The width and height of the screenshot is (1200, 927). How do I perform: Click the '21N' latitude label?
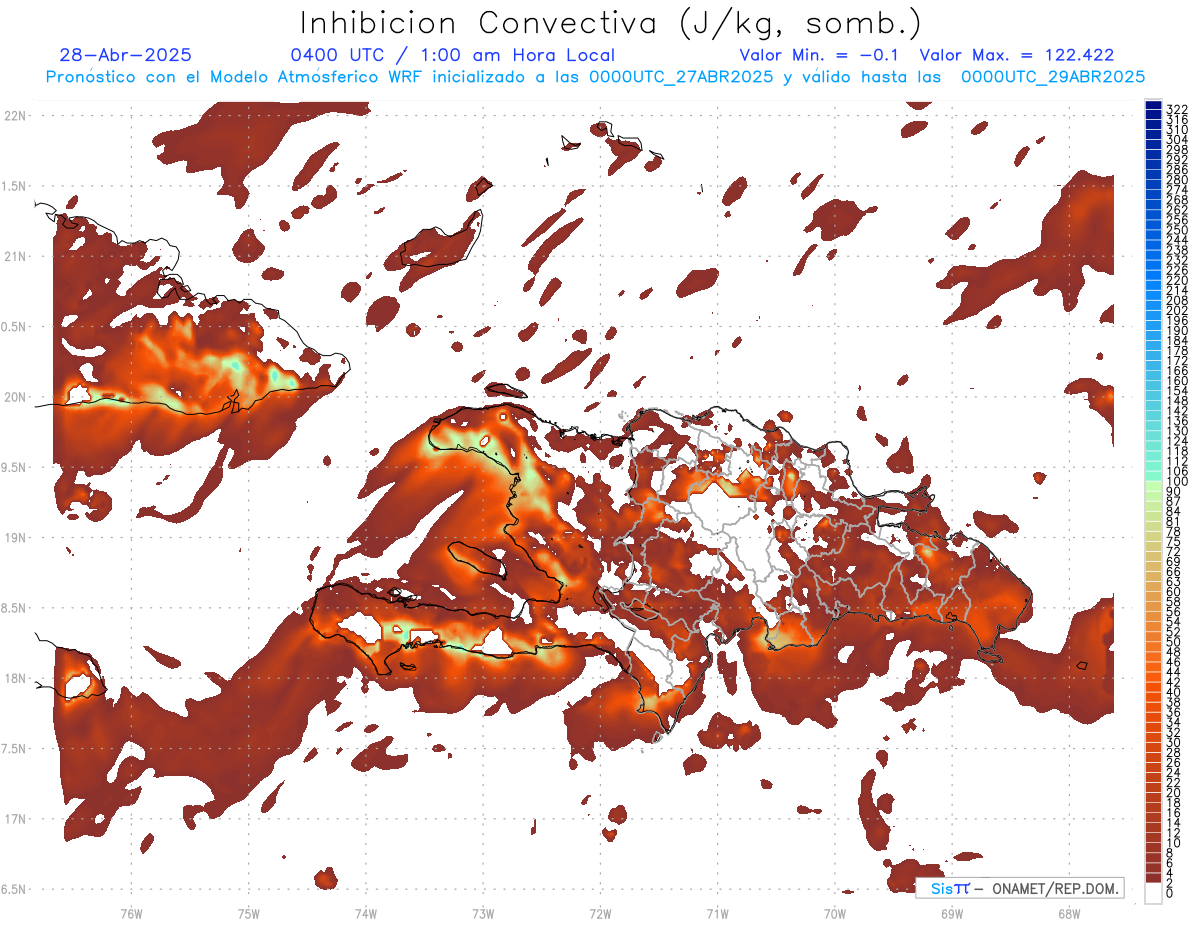[15, 257]
